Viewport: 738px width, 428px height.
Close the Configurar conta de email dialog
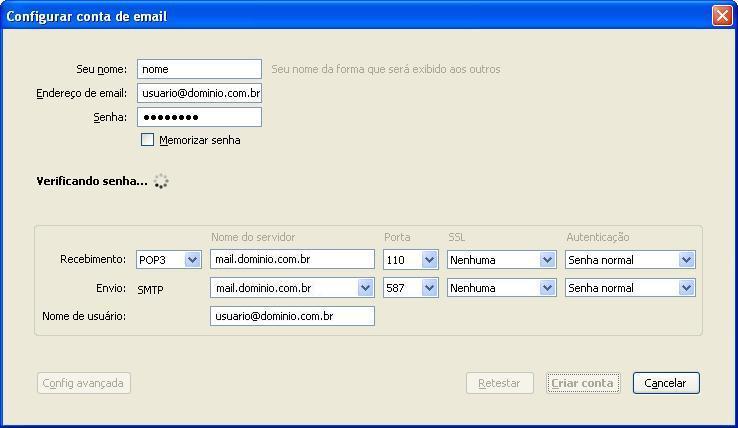click(722, 16)
